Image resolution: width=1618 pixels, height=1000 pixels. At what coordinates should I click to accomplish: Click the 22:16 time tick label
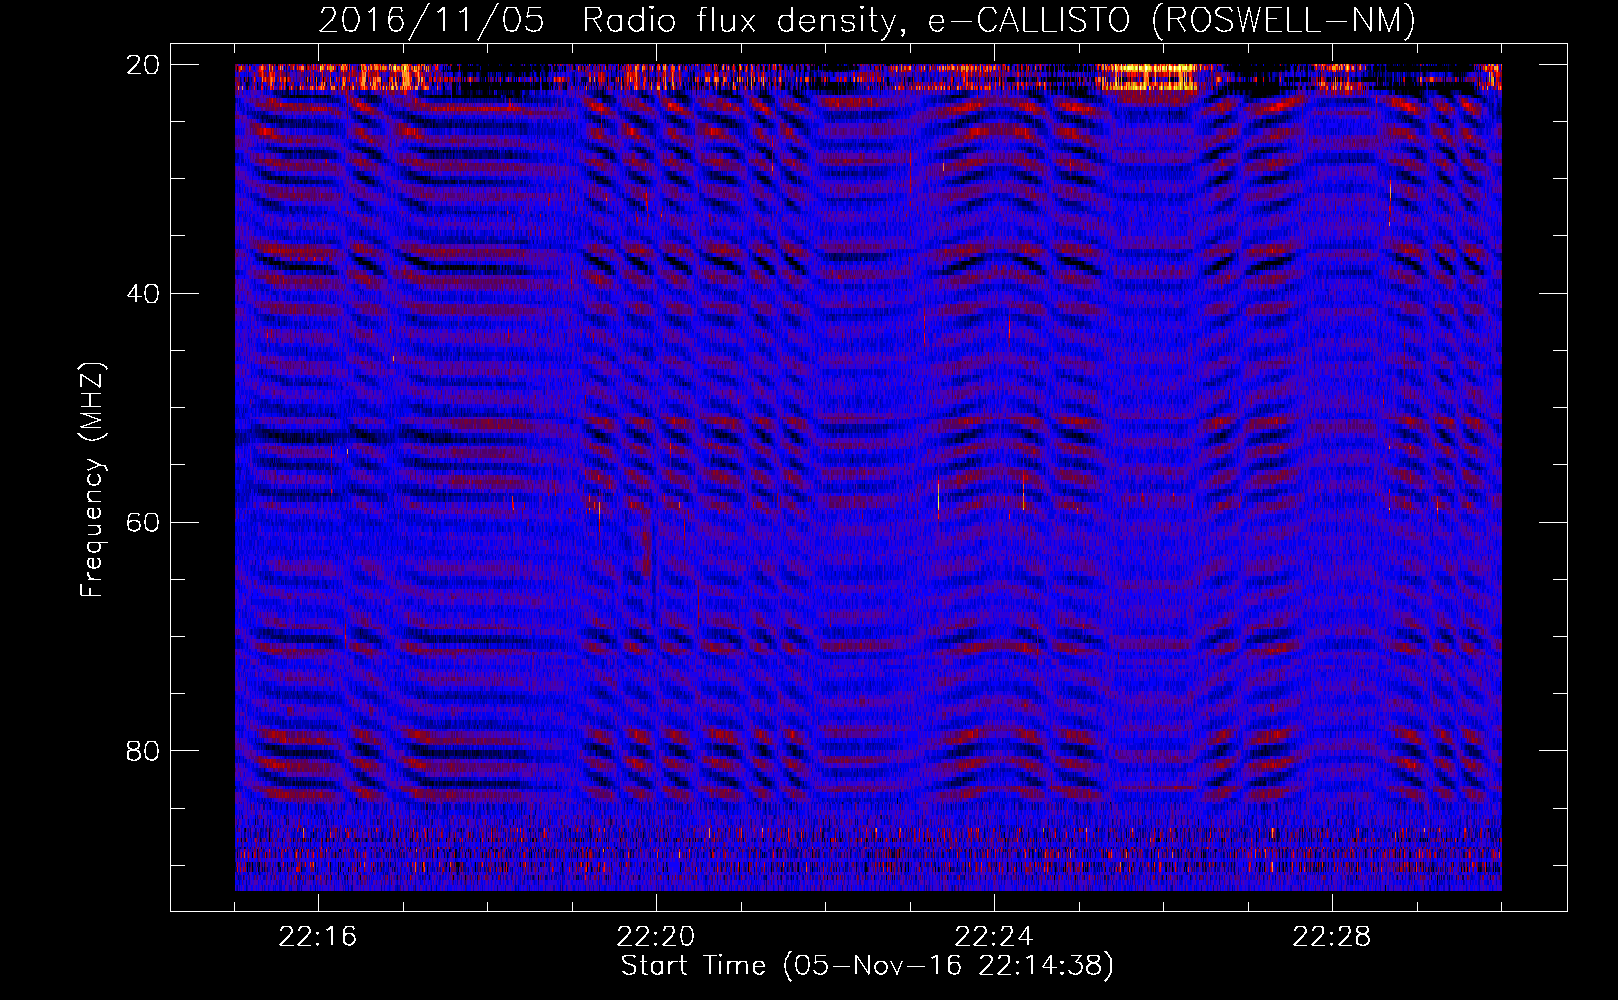tap(318, 937)
